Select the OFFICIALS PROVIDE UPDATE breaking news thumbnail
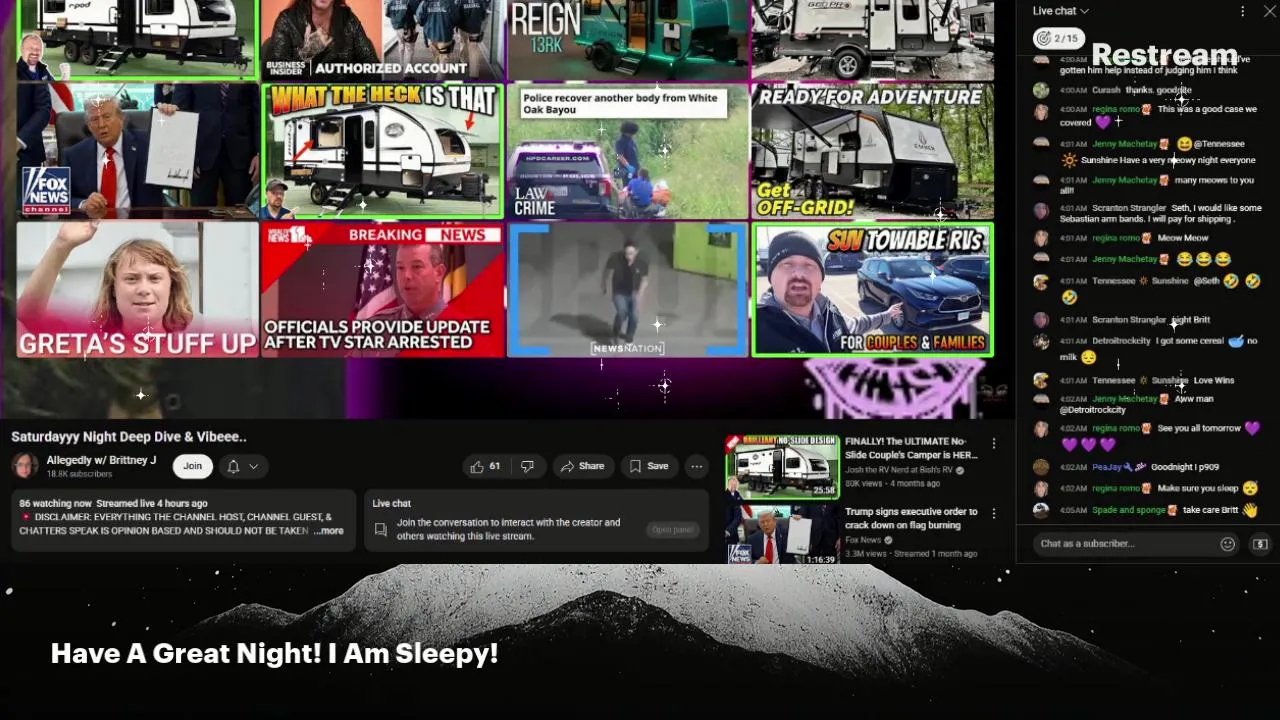1280x720 pixels. pos(382,289)
